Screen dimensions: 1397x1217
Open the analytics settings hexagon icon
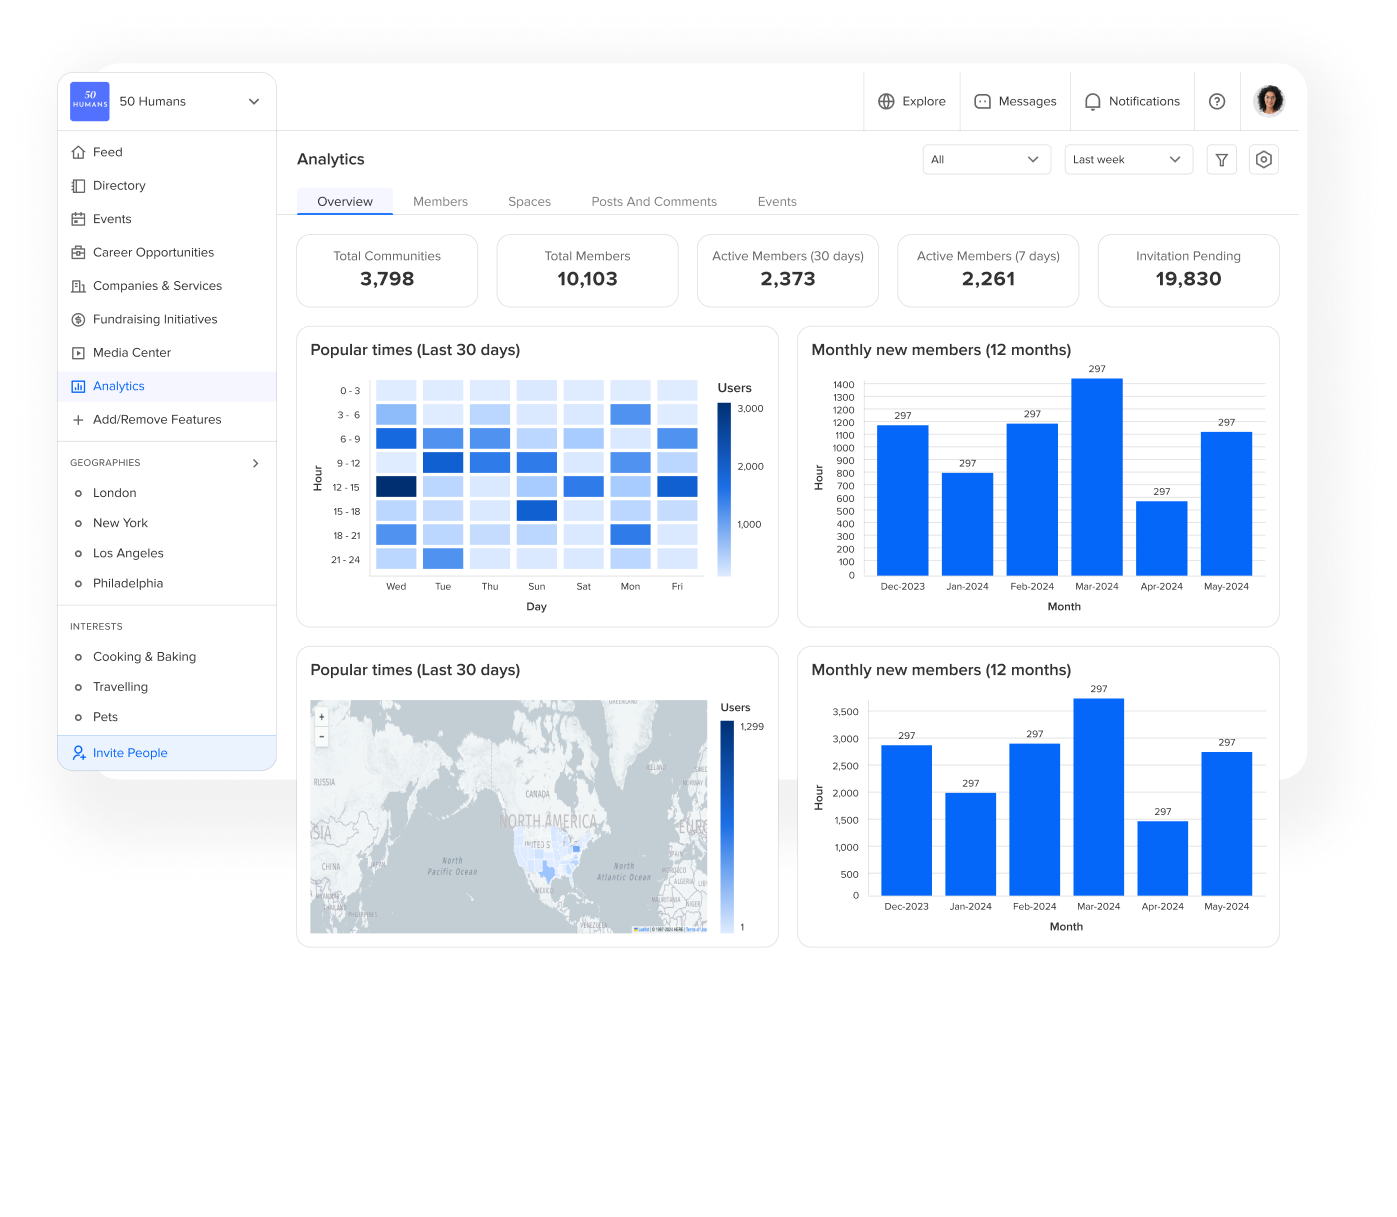tap(1264, 159)
